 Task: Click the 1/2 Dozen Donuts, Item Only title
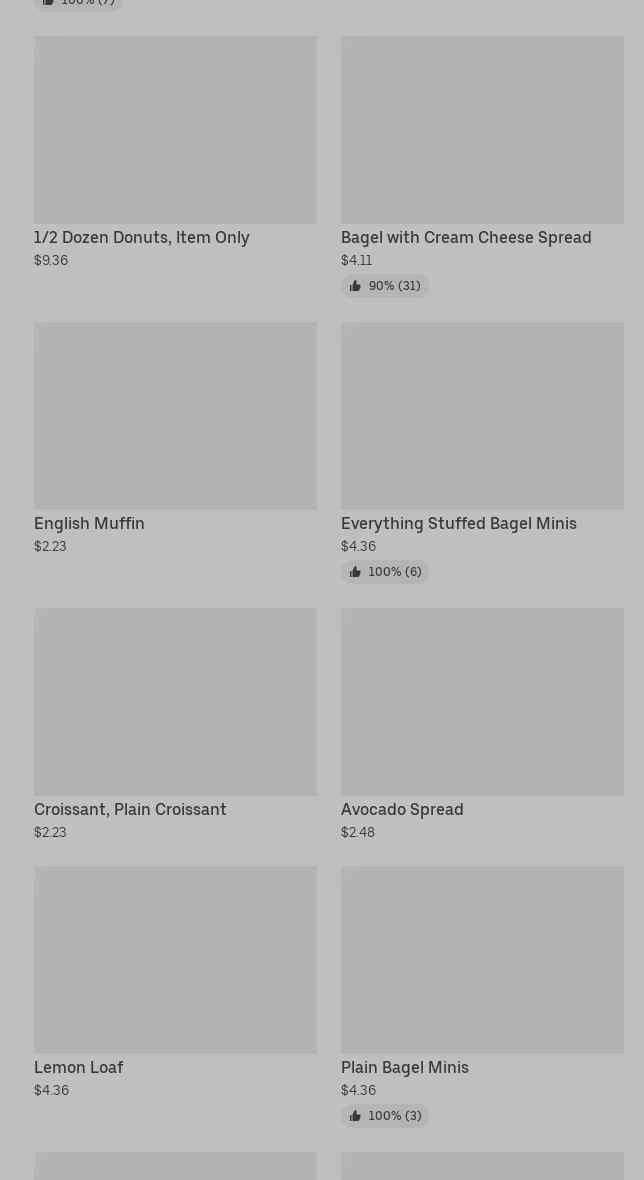[x=142, y=238]
